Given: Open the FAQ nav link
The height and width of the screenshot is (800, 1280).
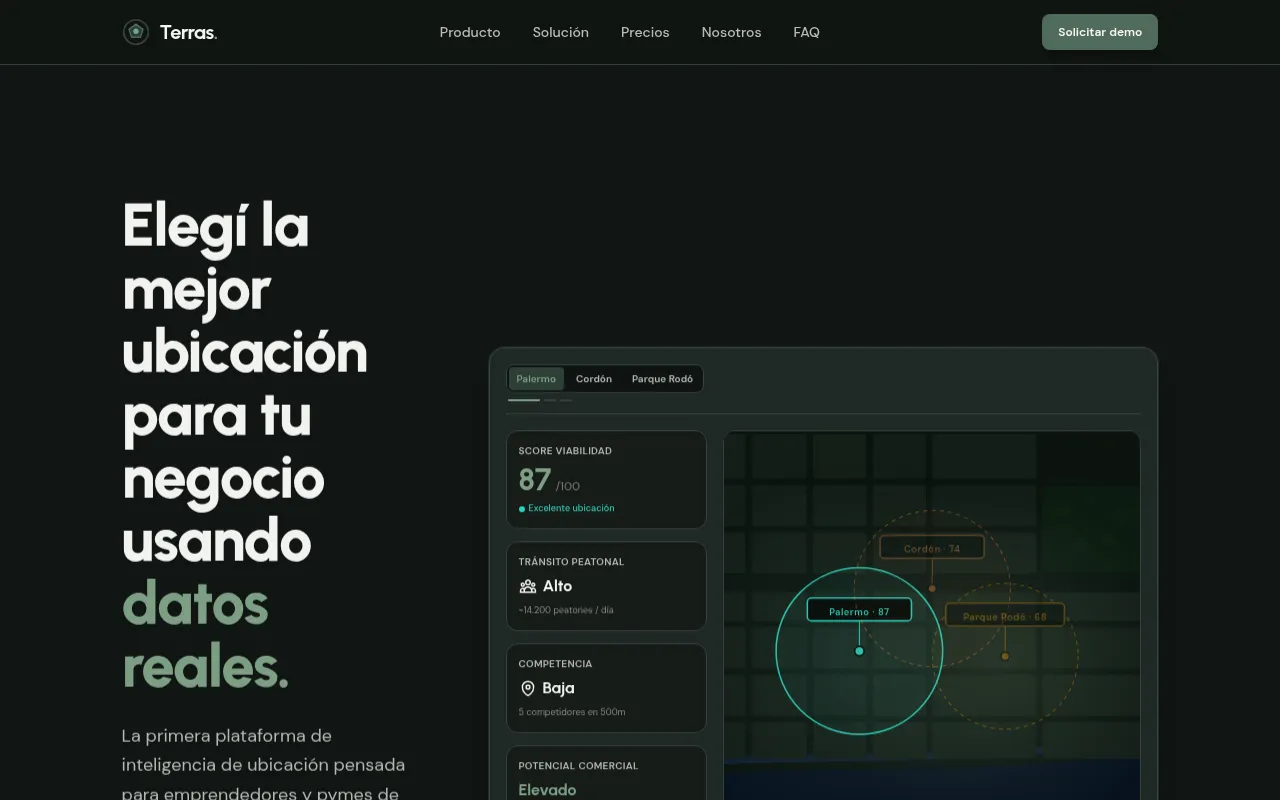Looking at the screenshot, I should (806, 32).
